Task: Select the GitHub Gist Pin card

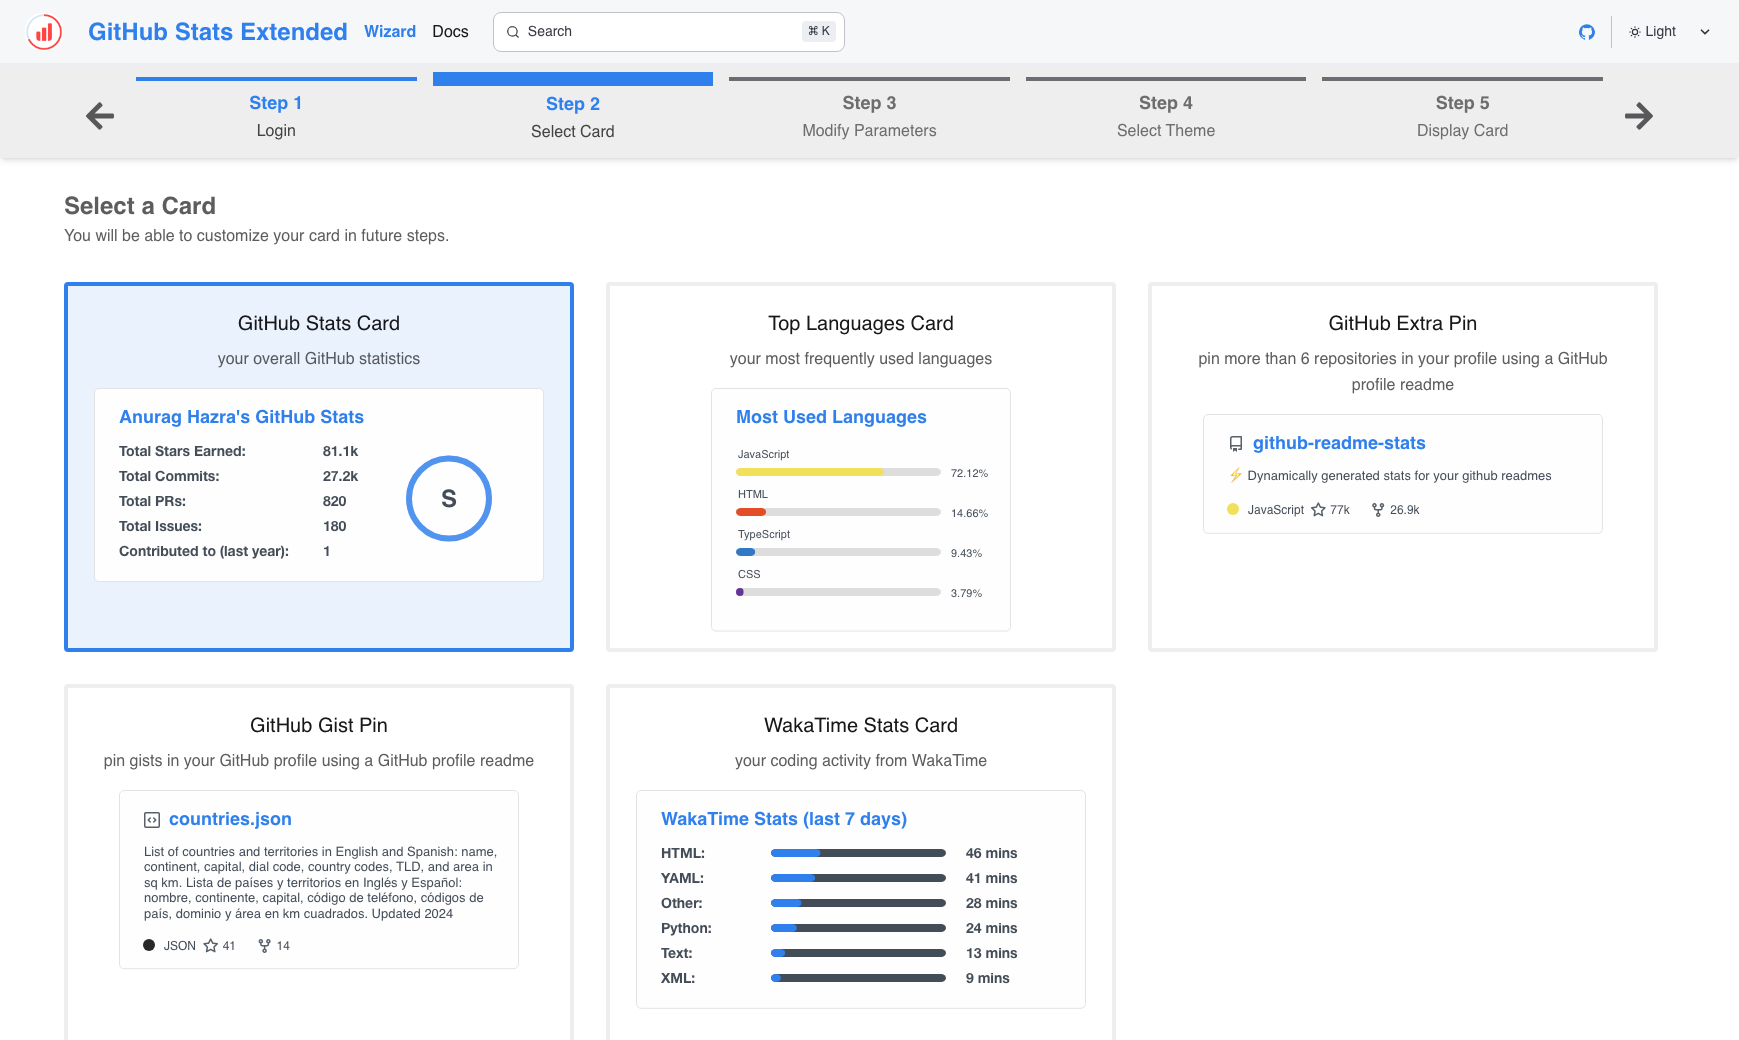Action: tap(319, 862)
